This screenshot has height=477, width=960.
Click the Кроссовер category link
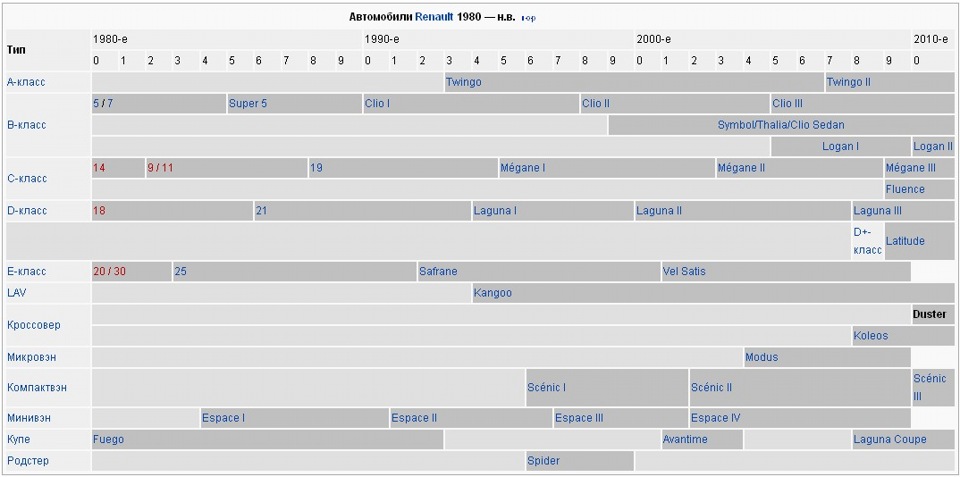click(34, 325)
